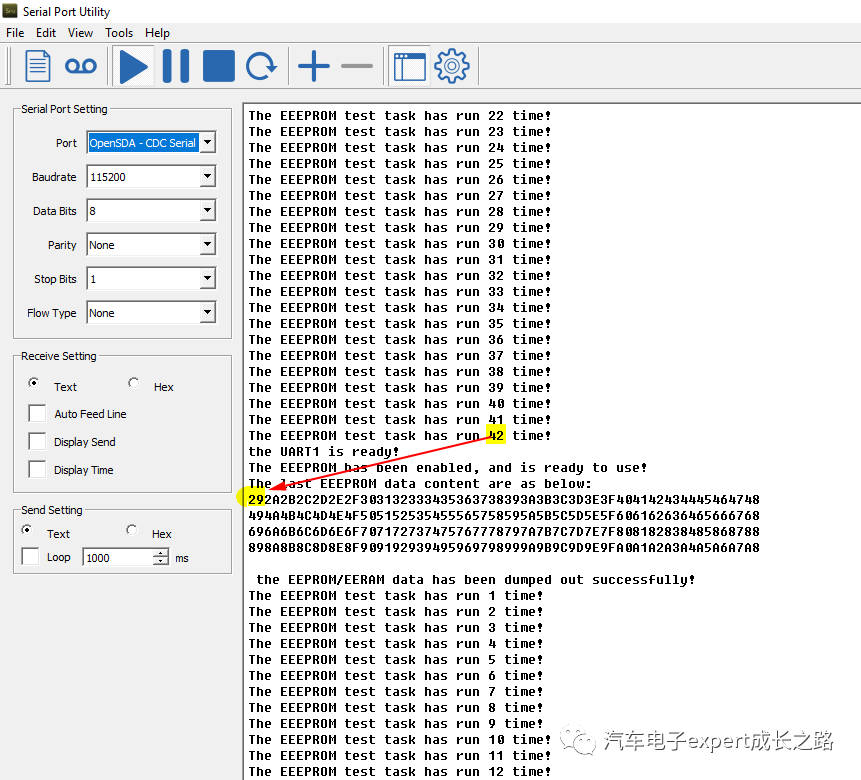Click the new document icon in toolbar
The height and width of the screenshot is (780, 861).
[38, 67]
